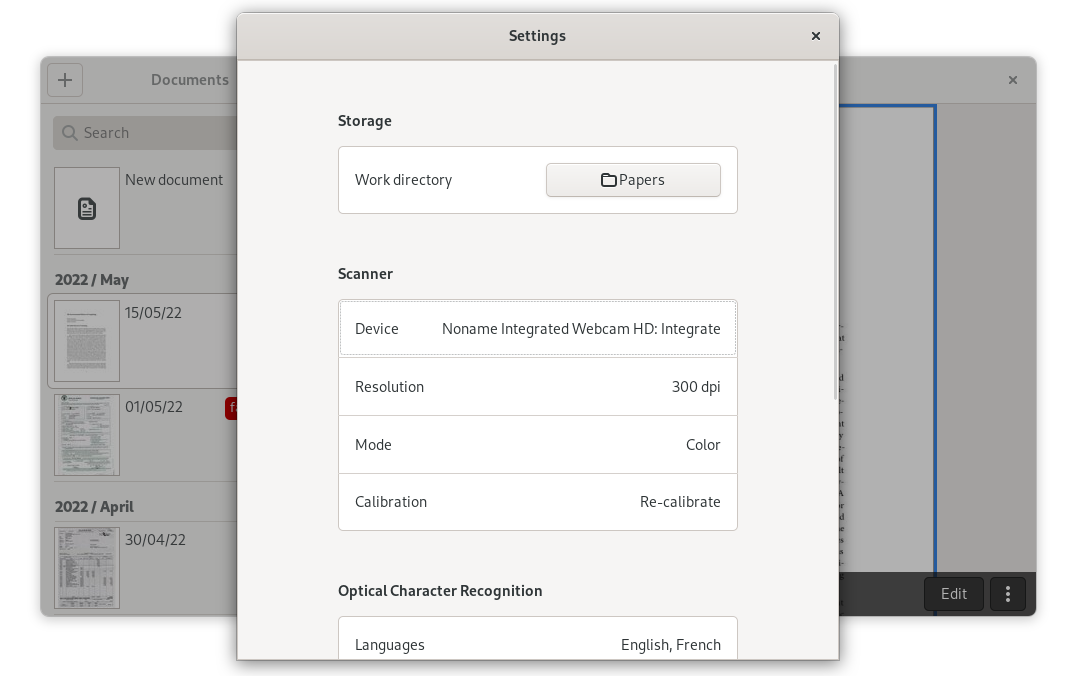Click the Settings dialog scrollbar
This screenshot has height=676, width=1079.
835,232
